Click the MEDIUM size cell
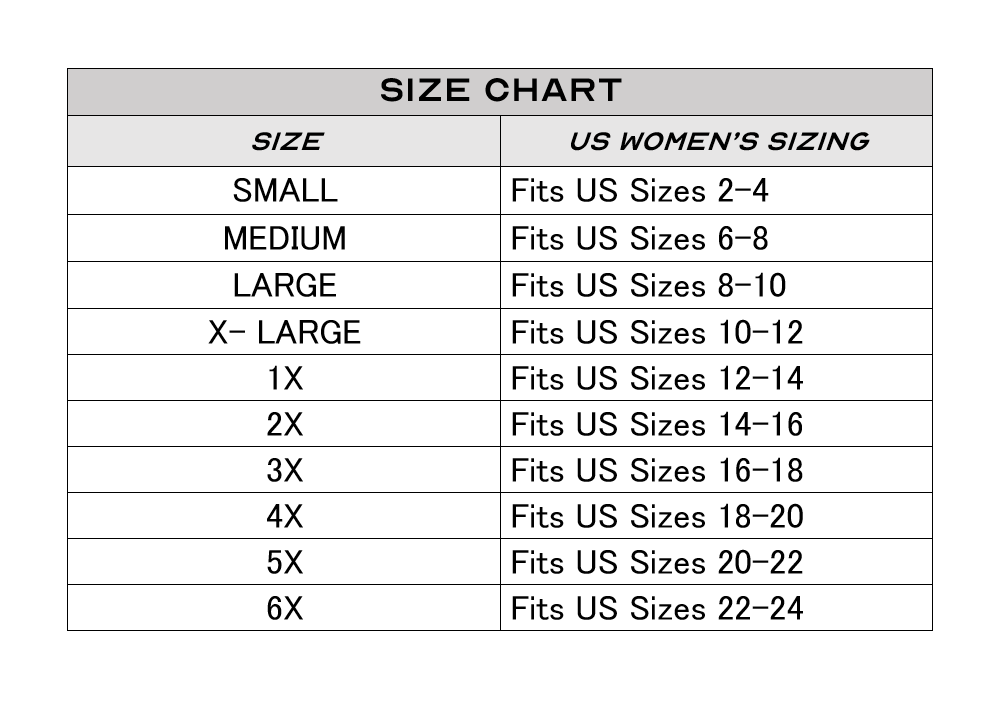 284,238
